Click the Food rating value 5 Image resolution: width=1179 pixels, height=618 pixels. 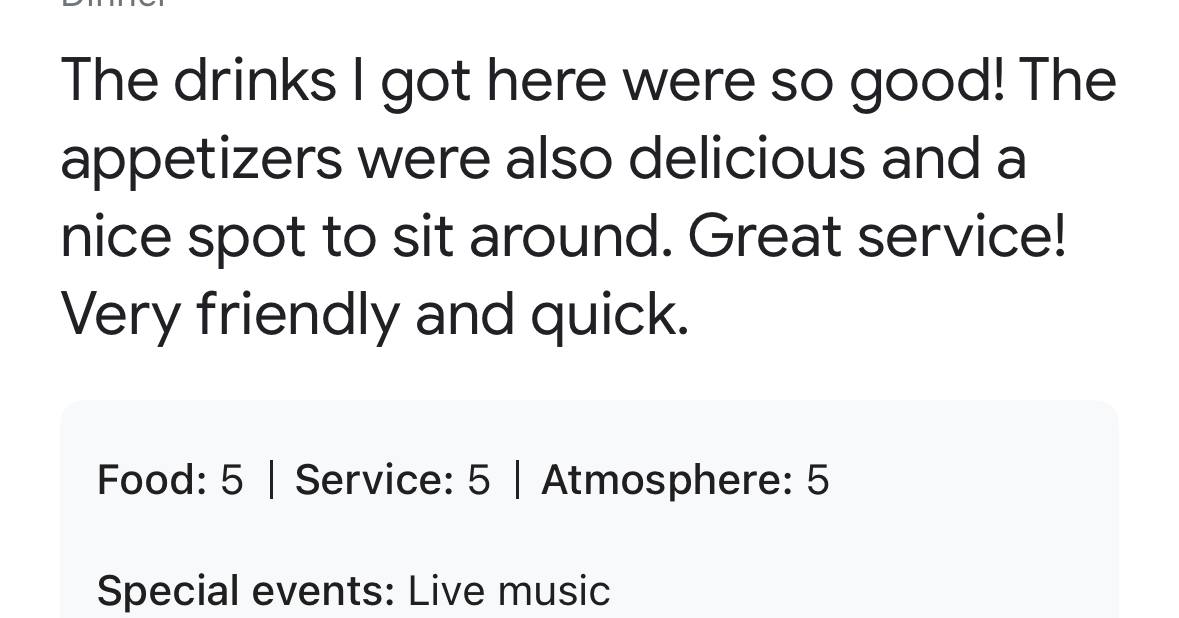point(232,480)
